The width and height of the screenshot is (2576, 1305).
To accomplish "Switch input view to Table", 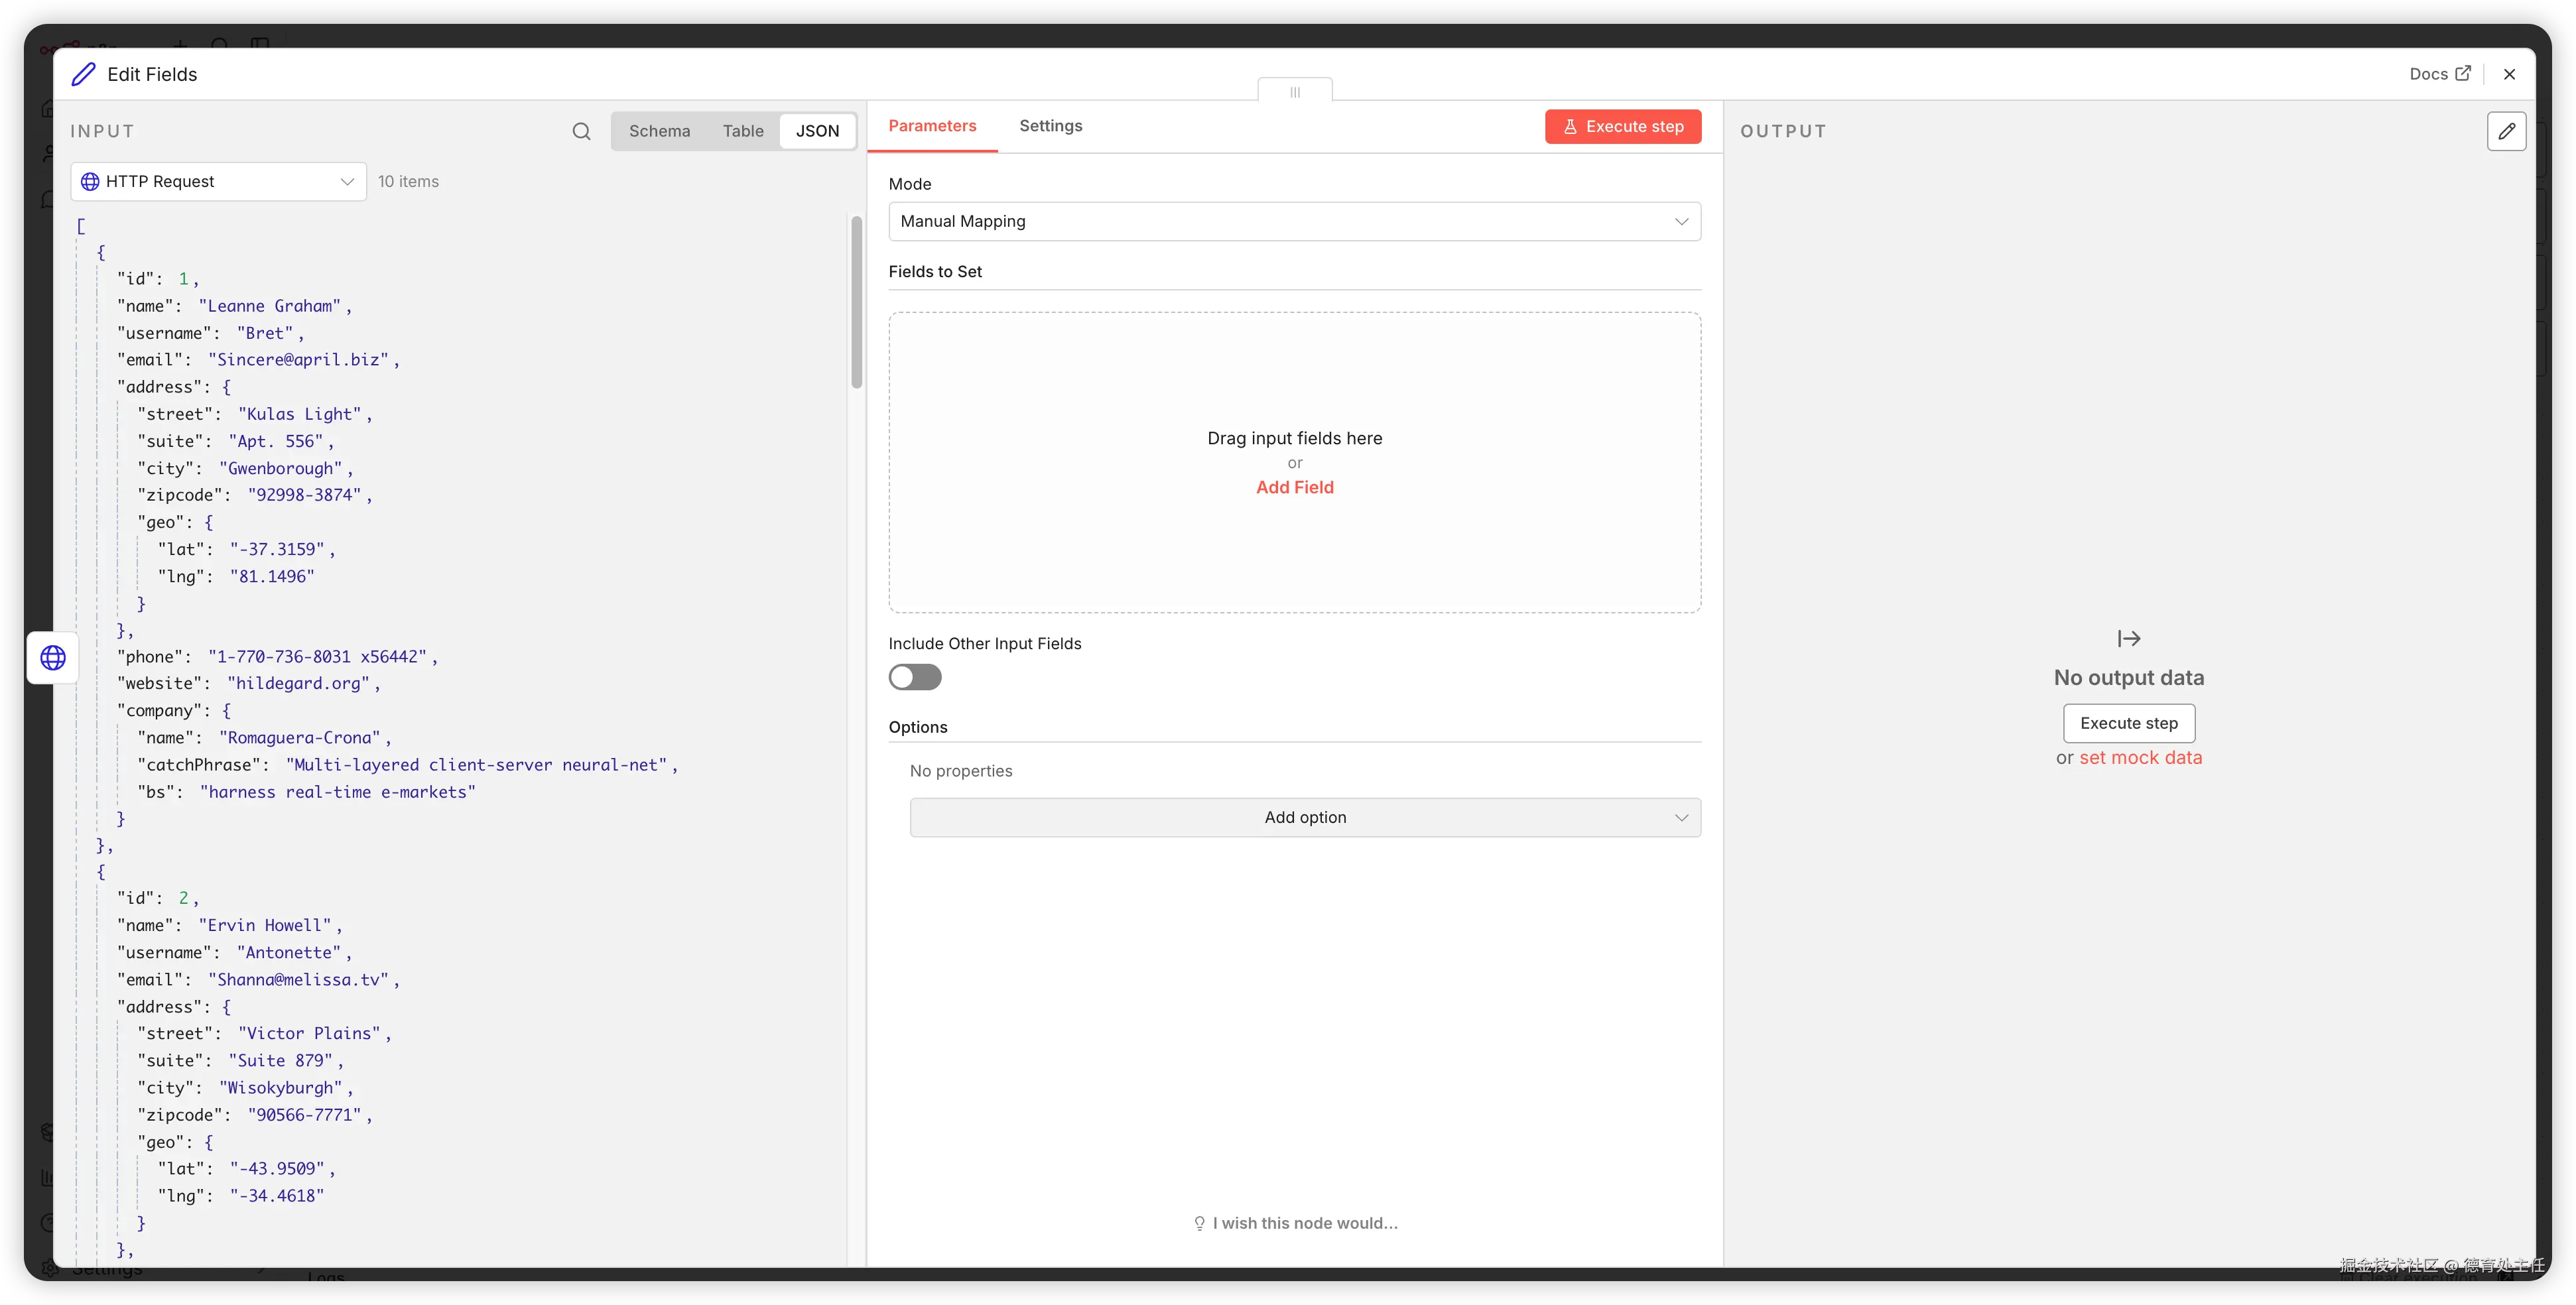I will coord(743,131).
